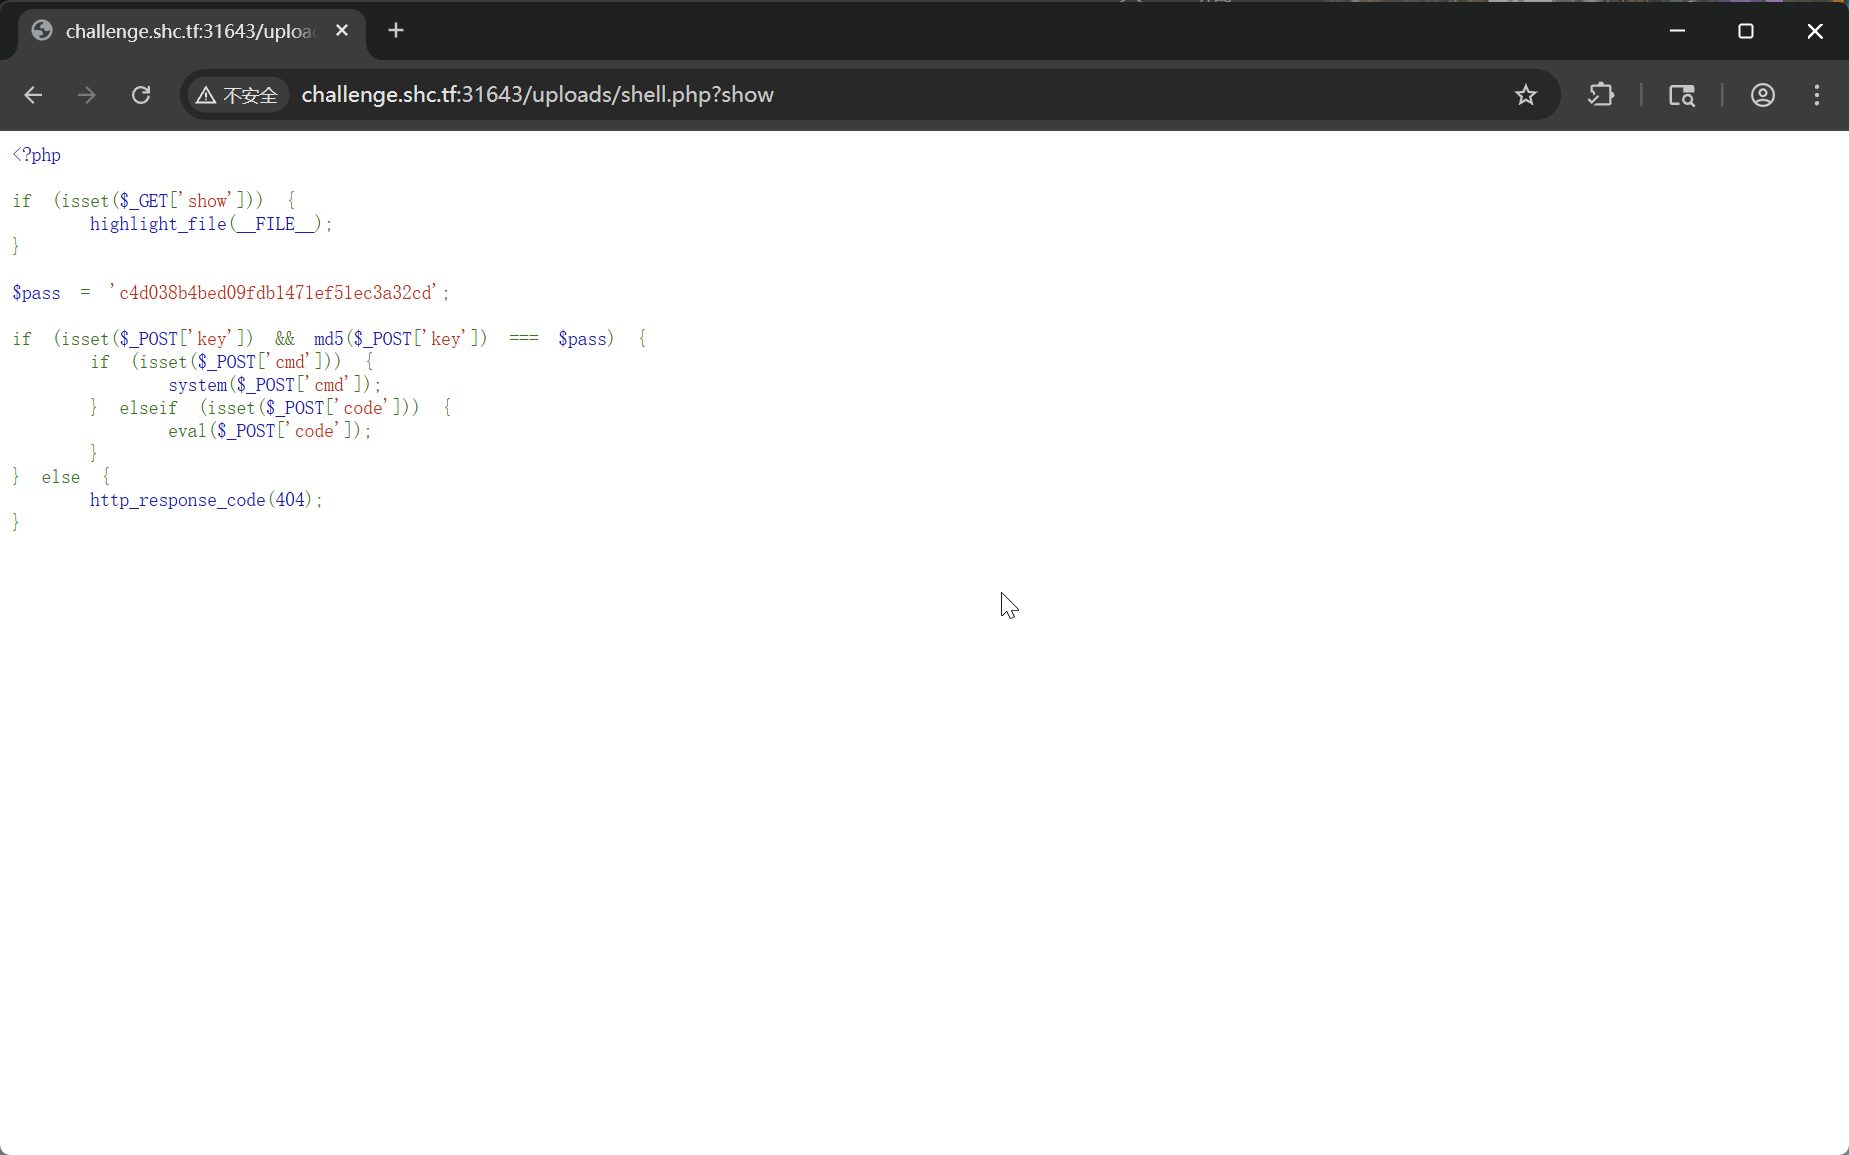Navigate forward using the arrow icon
Image resolution: width=1849 pixels, height=1155 pixels.
point(87,95)
